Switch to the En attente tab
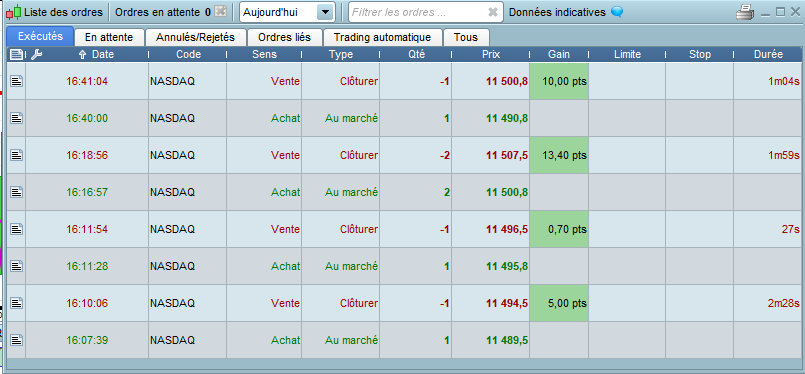Image resolution: width=805 pixels, height=374 pixels. (x=109, y=37)
